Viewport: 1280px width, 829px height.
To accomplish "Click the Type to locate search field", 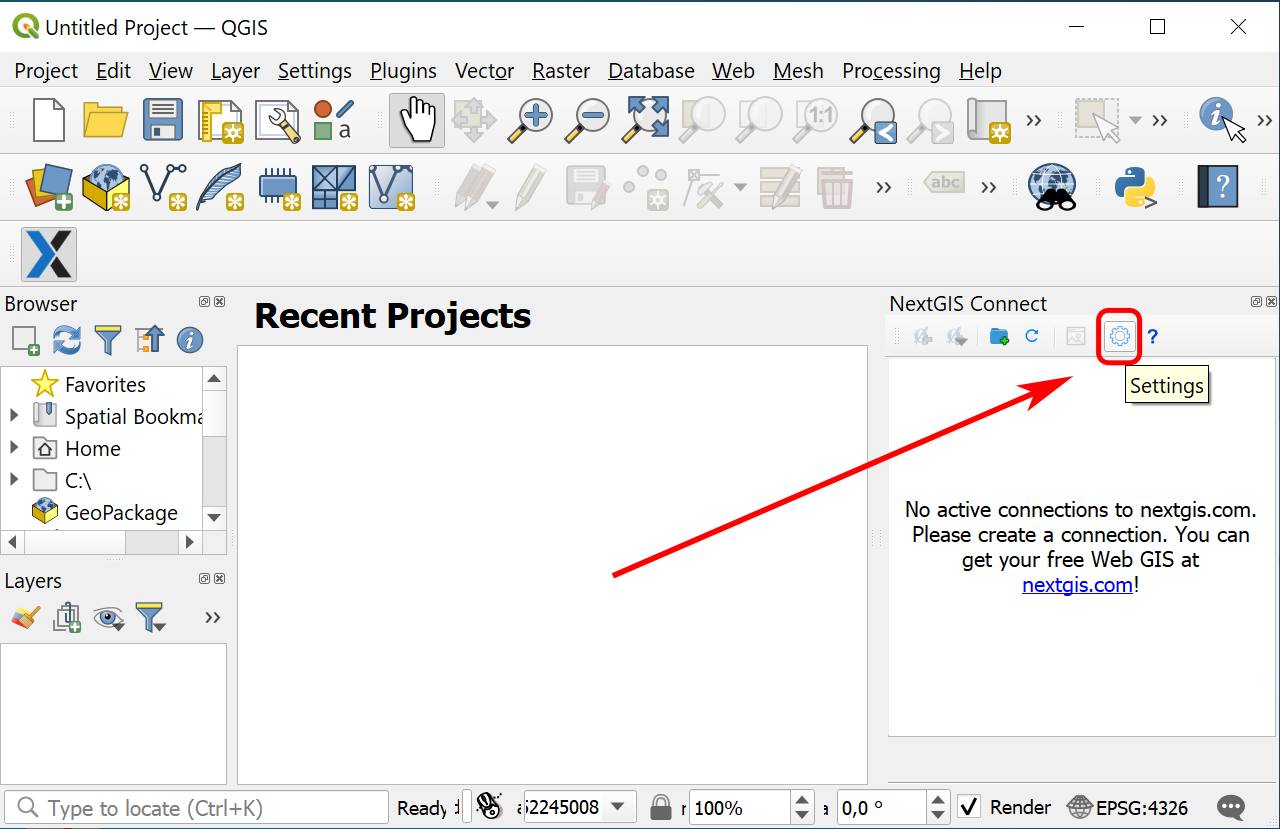I will (x=196, y=808).
